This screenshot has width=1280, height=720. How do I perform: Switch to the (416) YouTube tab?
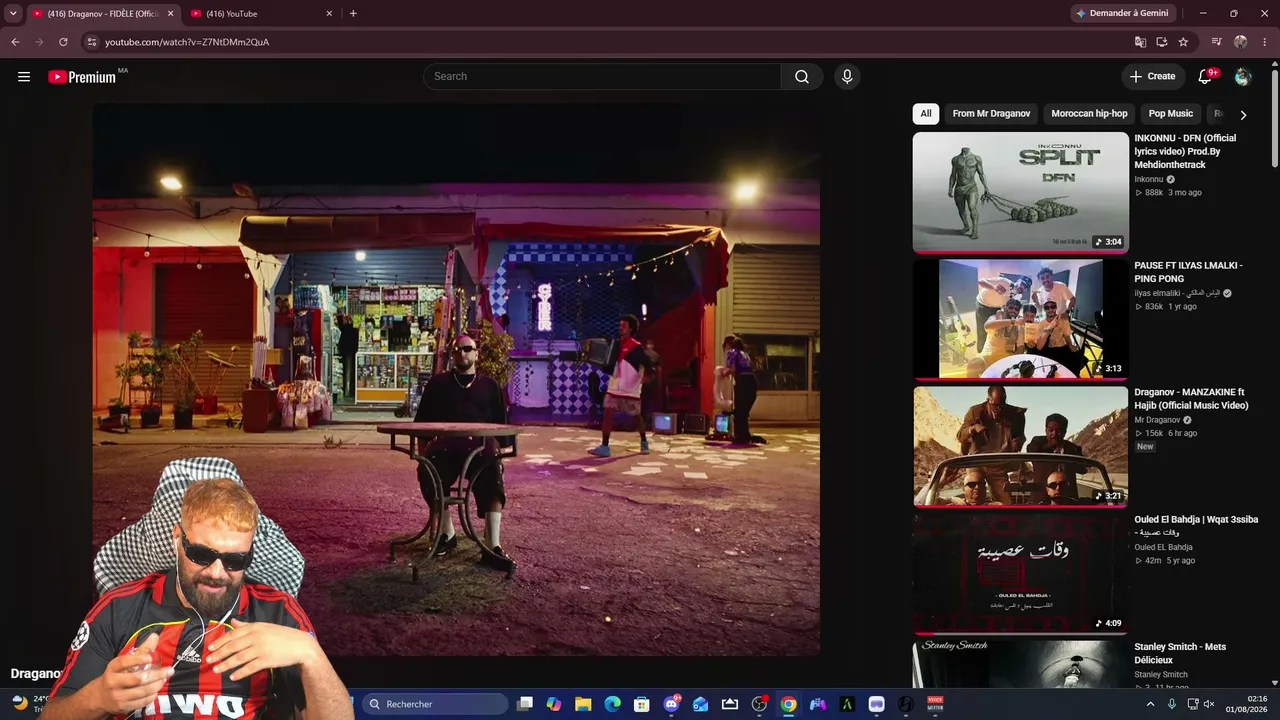click(x=262, y=13)
